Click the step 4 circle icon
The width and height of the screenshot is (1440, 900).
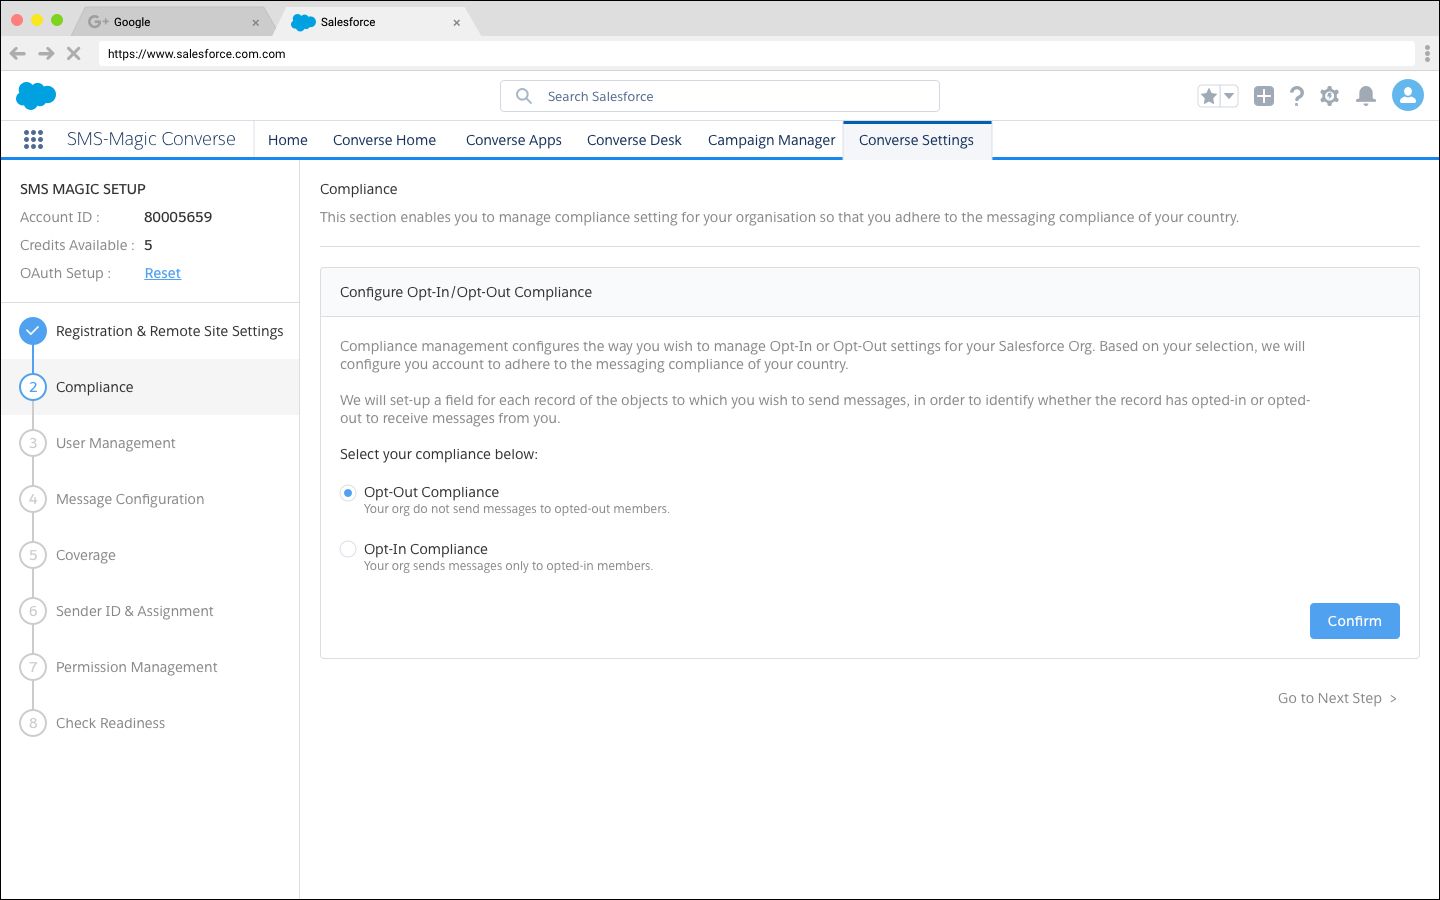[33, 499]
